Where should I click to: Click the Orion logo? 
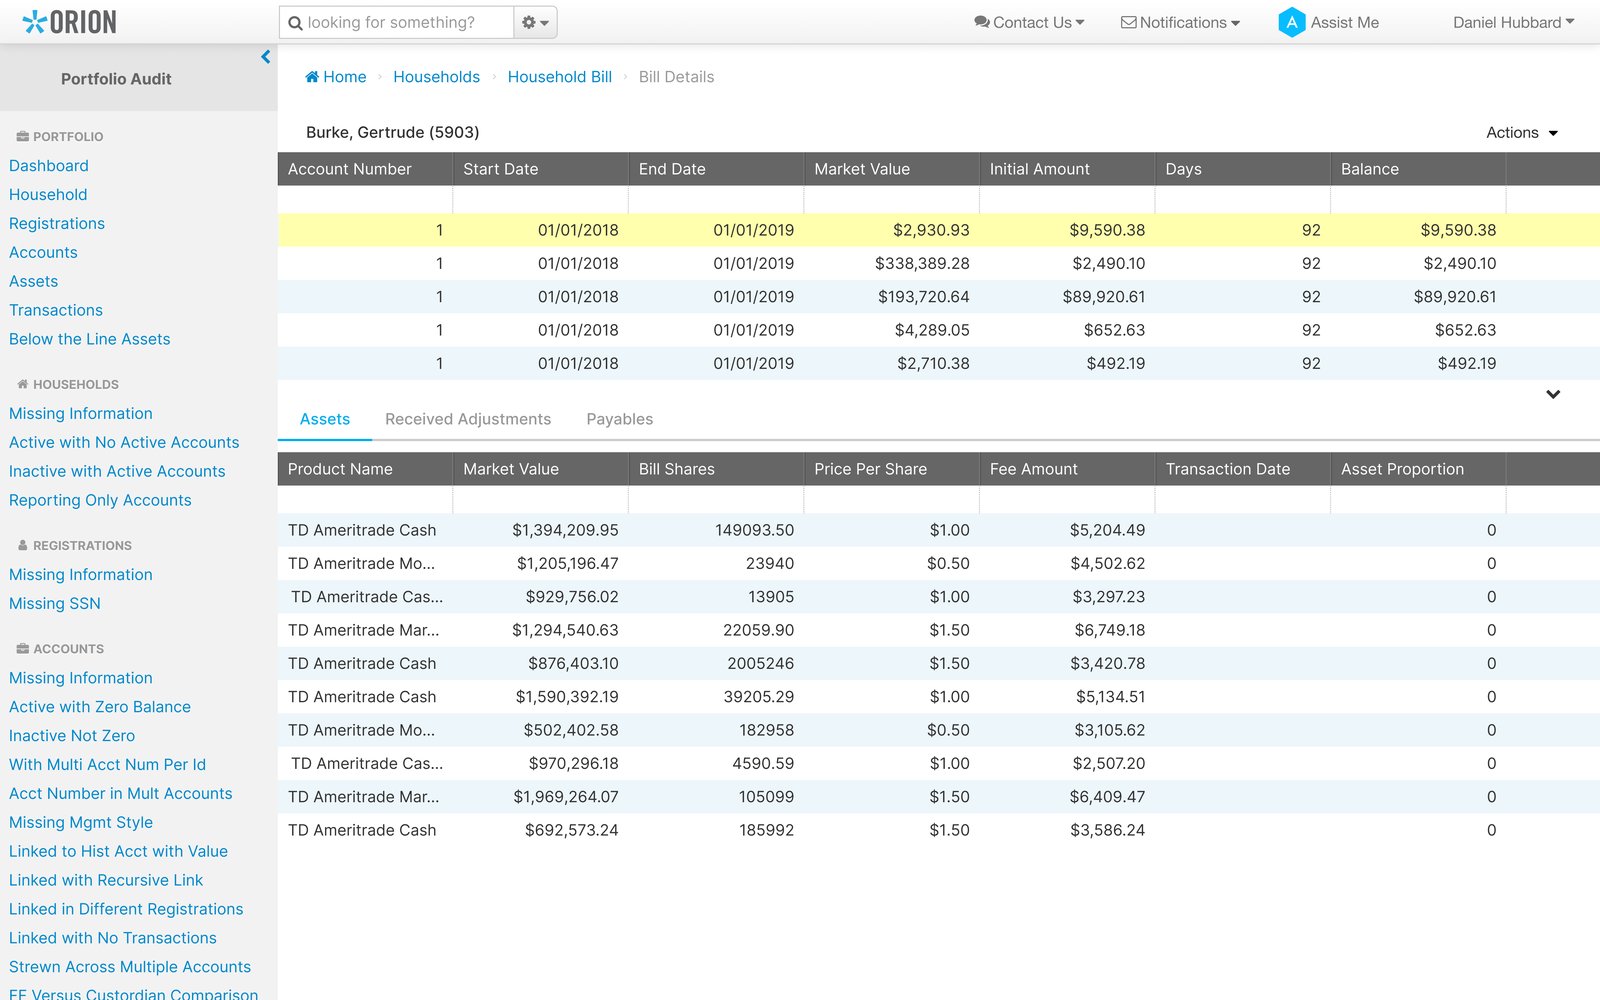69,22
